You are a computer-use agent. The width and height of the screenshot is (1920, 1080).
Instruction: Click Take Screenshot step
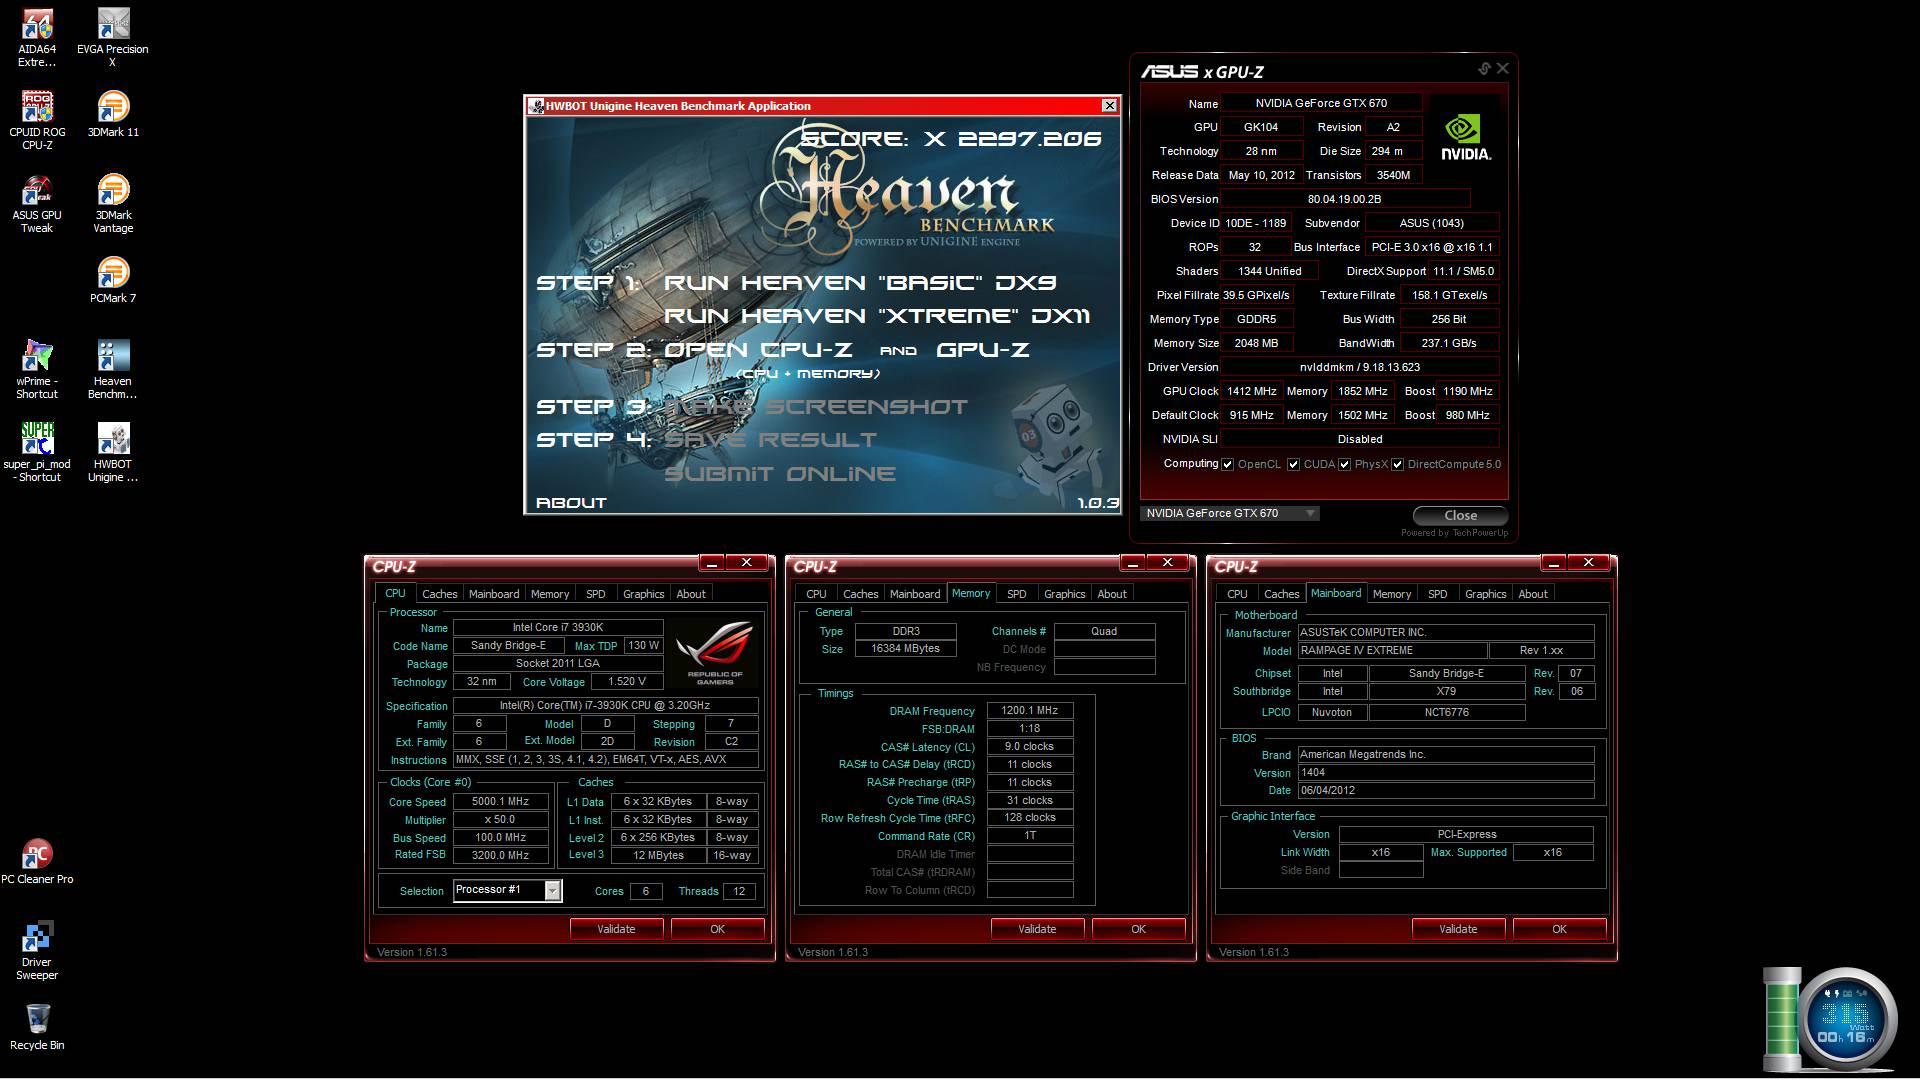[x=816, y=406]
